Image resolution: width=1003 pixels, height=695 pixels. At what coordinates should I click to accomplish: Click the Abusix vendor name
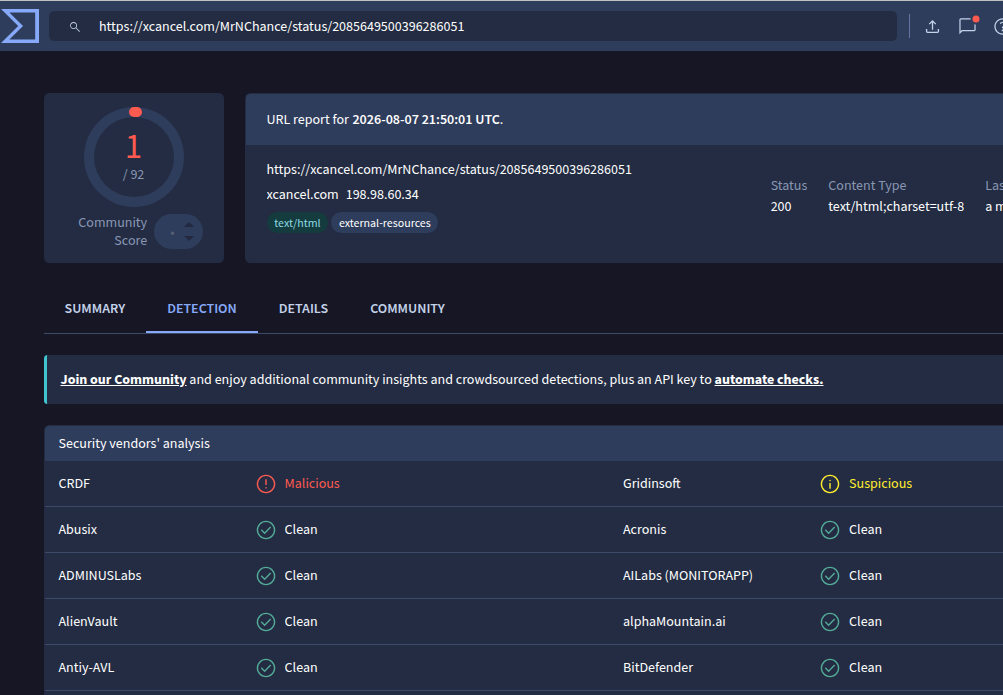tap(77, 530)
